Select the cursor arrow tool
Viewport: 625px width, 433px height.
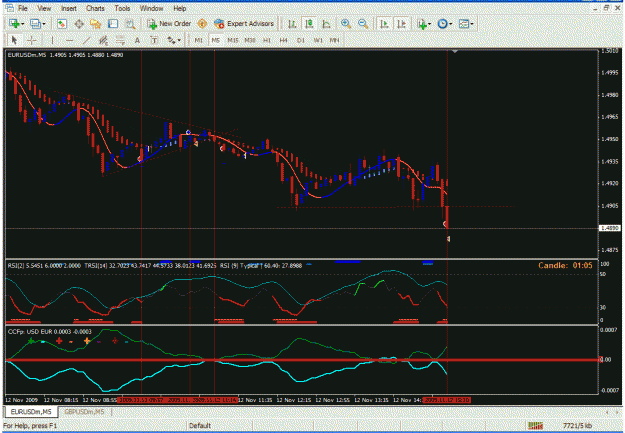[x=14, y=40]
